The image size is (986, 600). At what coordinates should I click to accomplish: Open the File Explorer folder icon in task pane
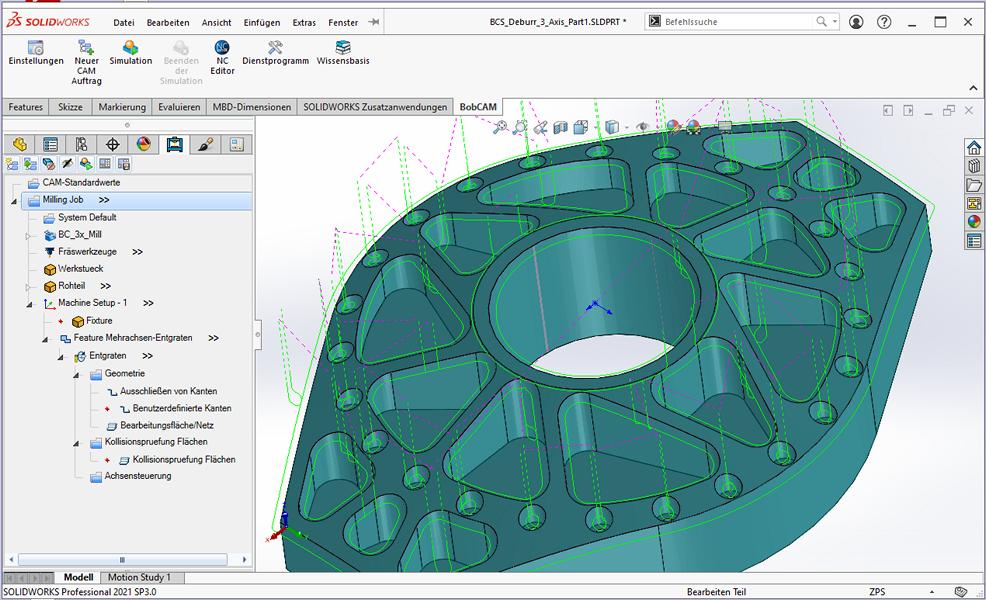pyautogui.click(x=974, y=185)
